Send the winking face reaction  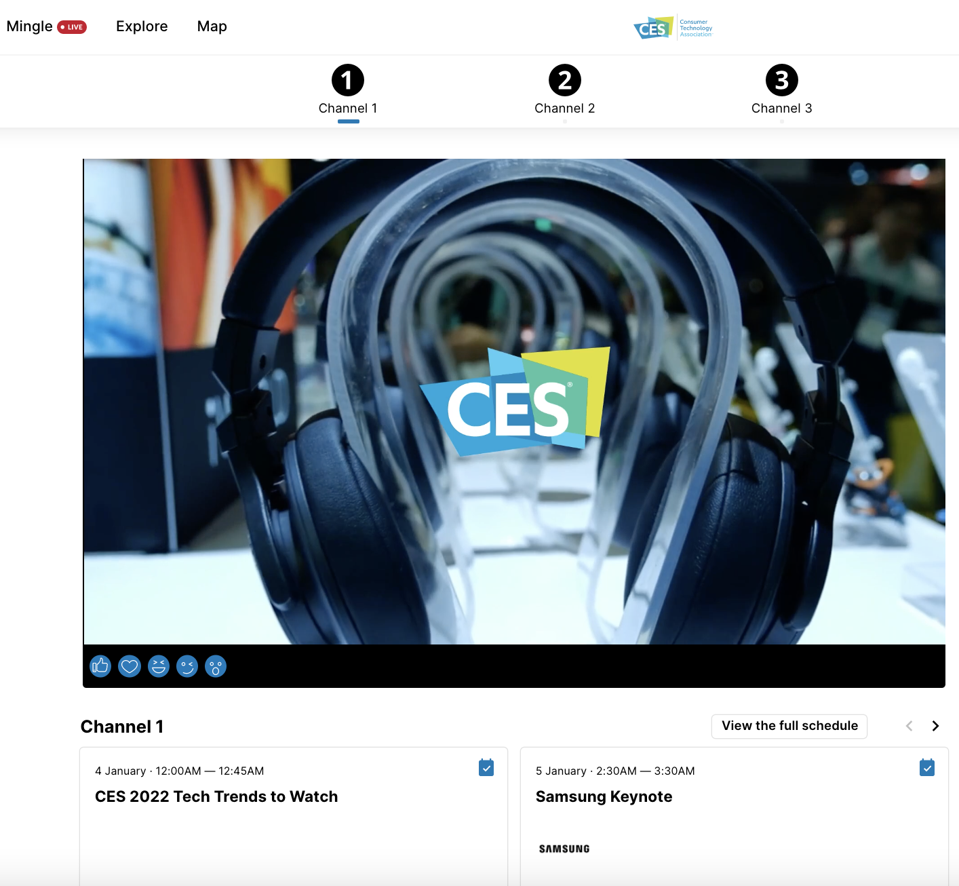pos(187,666)
